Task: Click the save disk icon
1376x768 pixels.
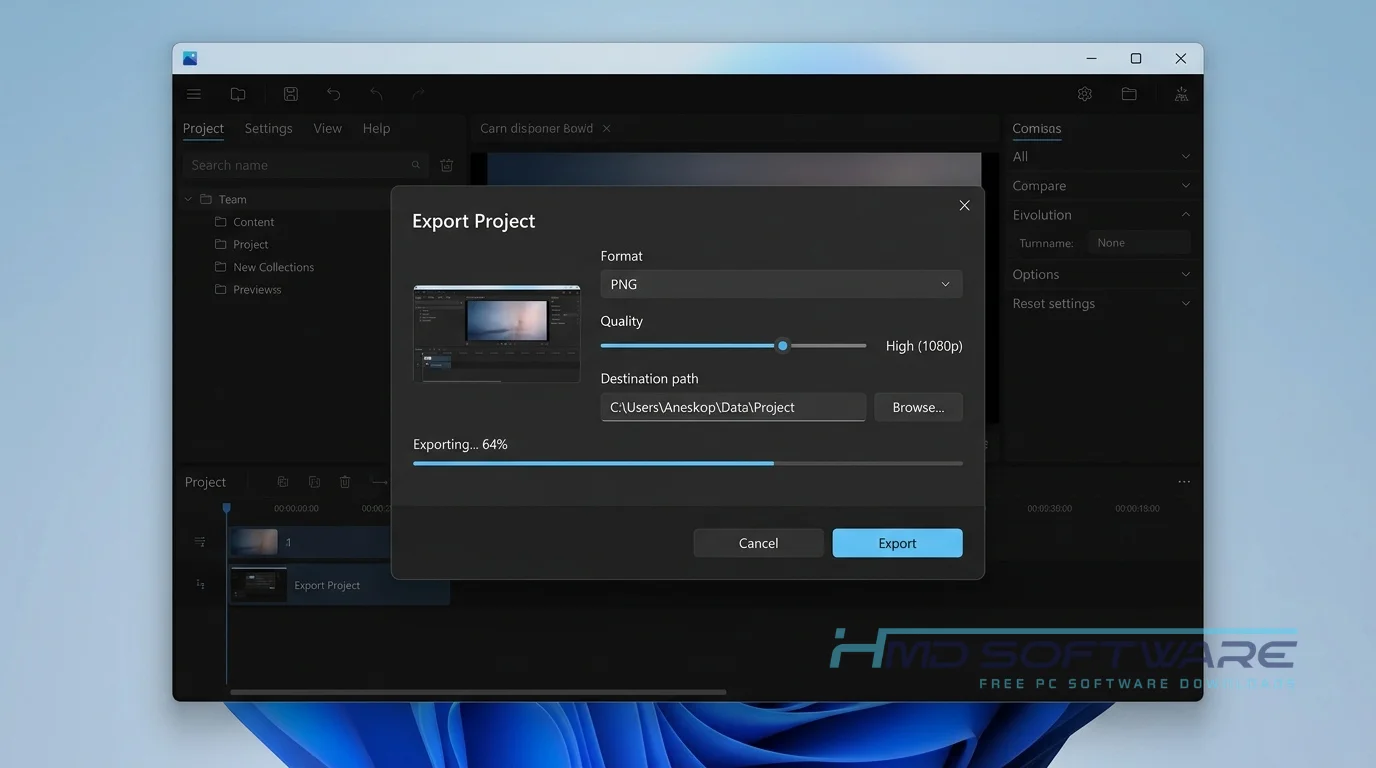Action: (291, 94)
